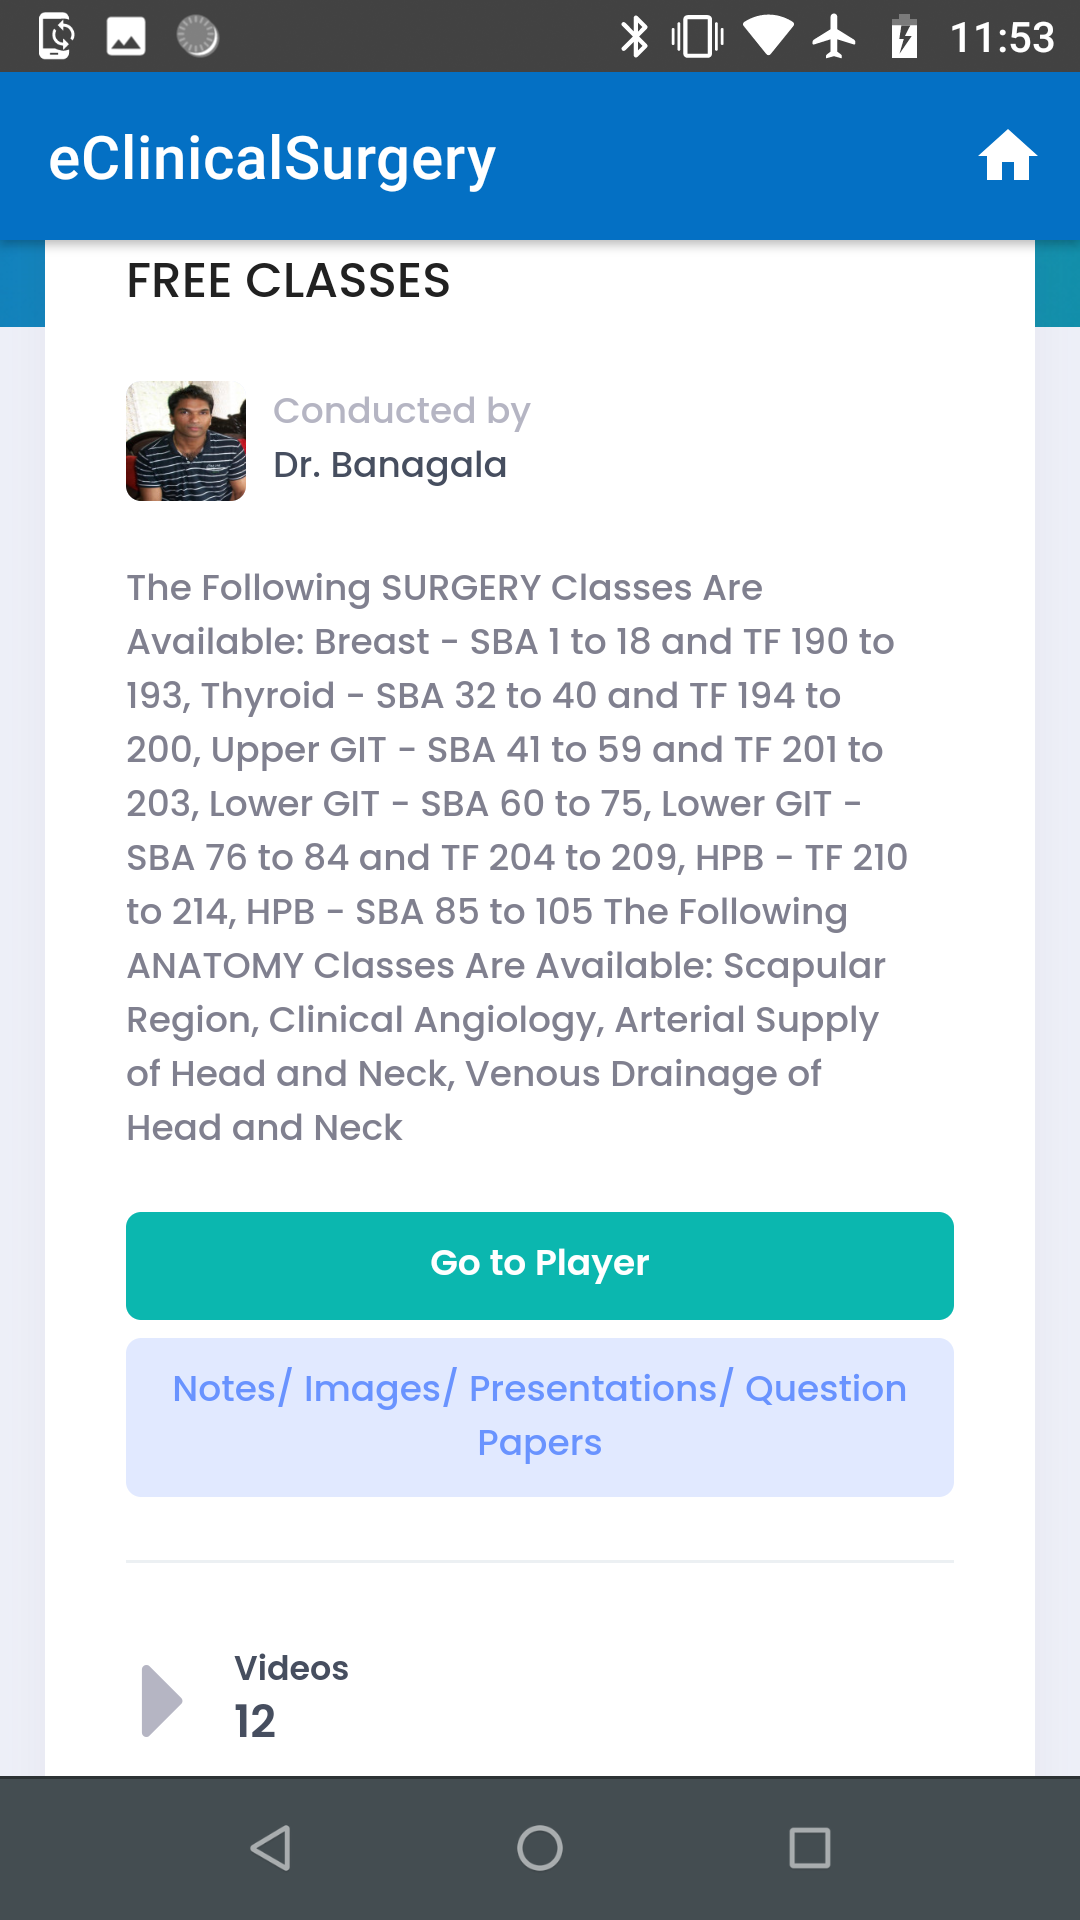Tap the FREE CLASSES heading
The width and height of the screenshot is (1080, 1920).
click(288, 281)
